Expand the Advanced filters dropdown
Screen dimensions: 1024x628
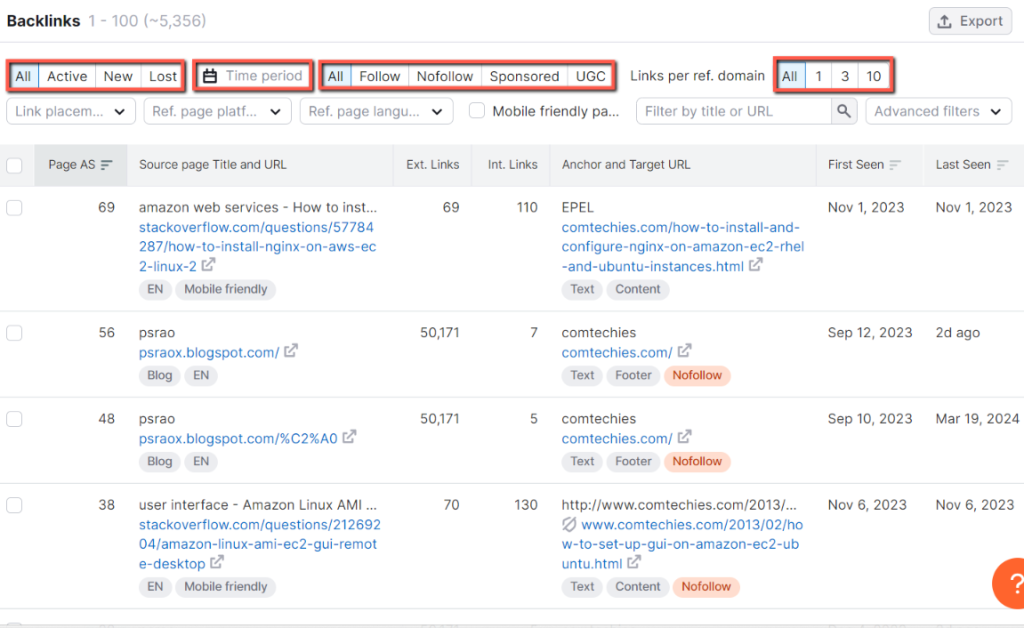point(938,111)
